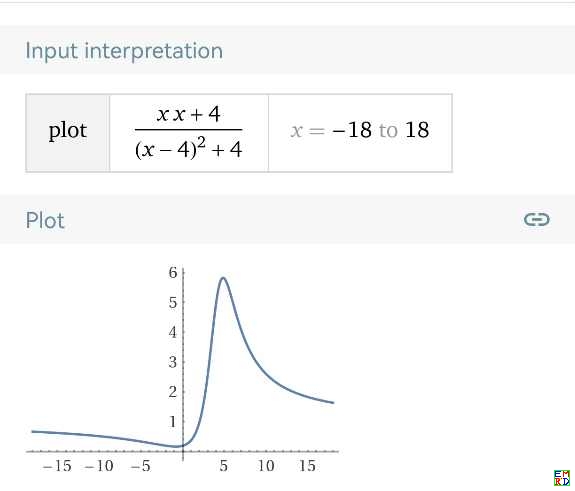Click the denominator (x − 4)² + 4

click(188, 149)
